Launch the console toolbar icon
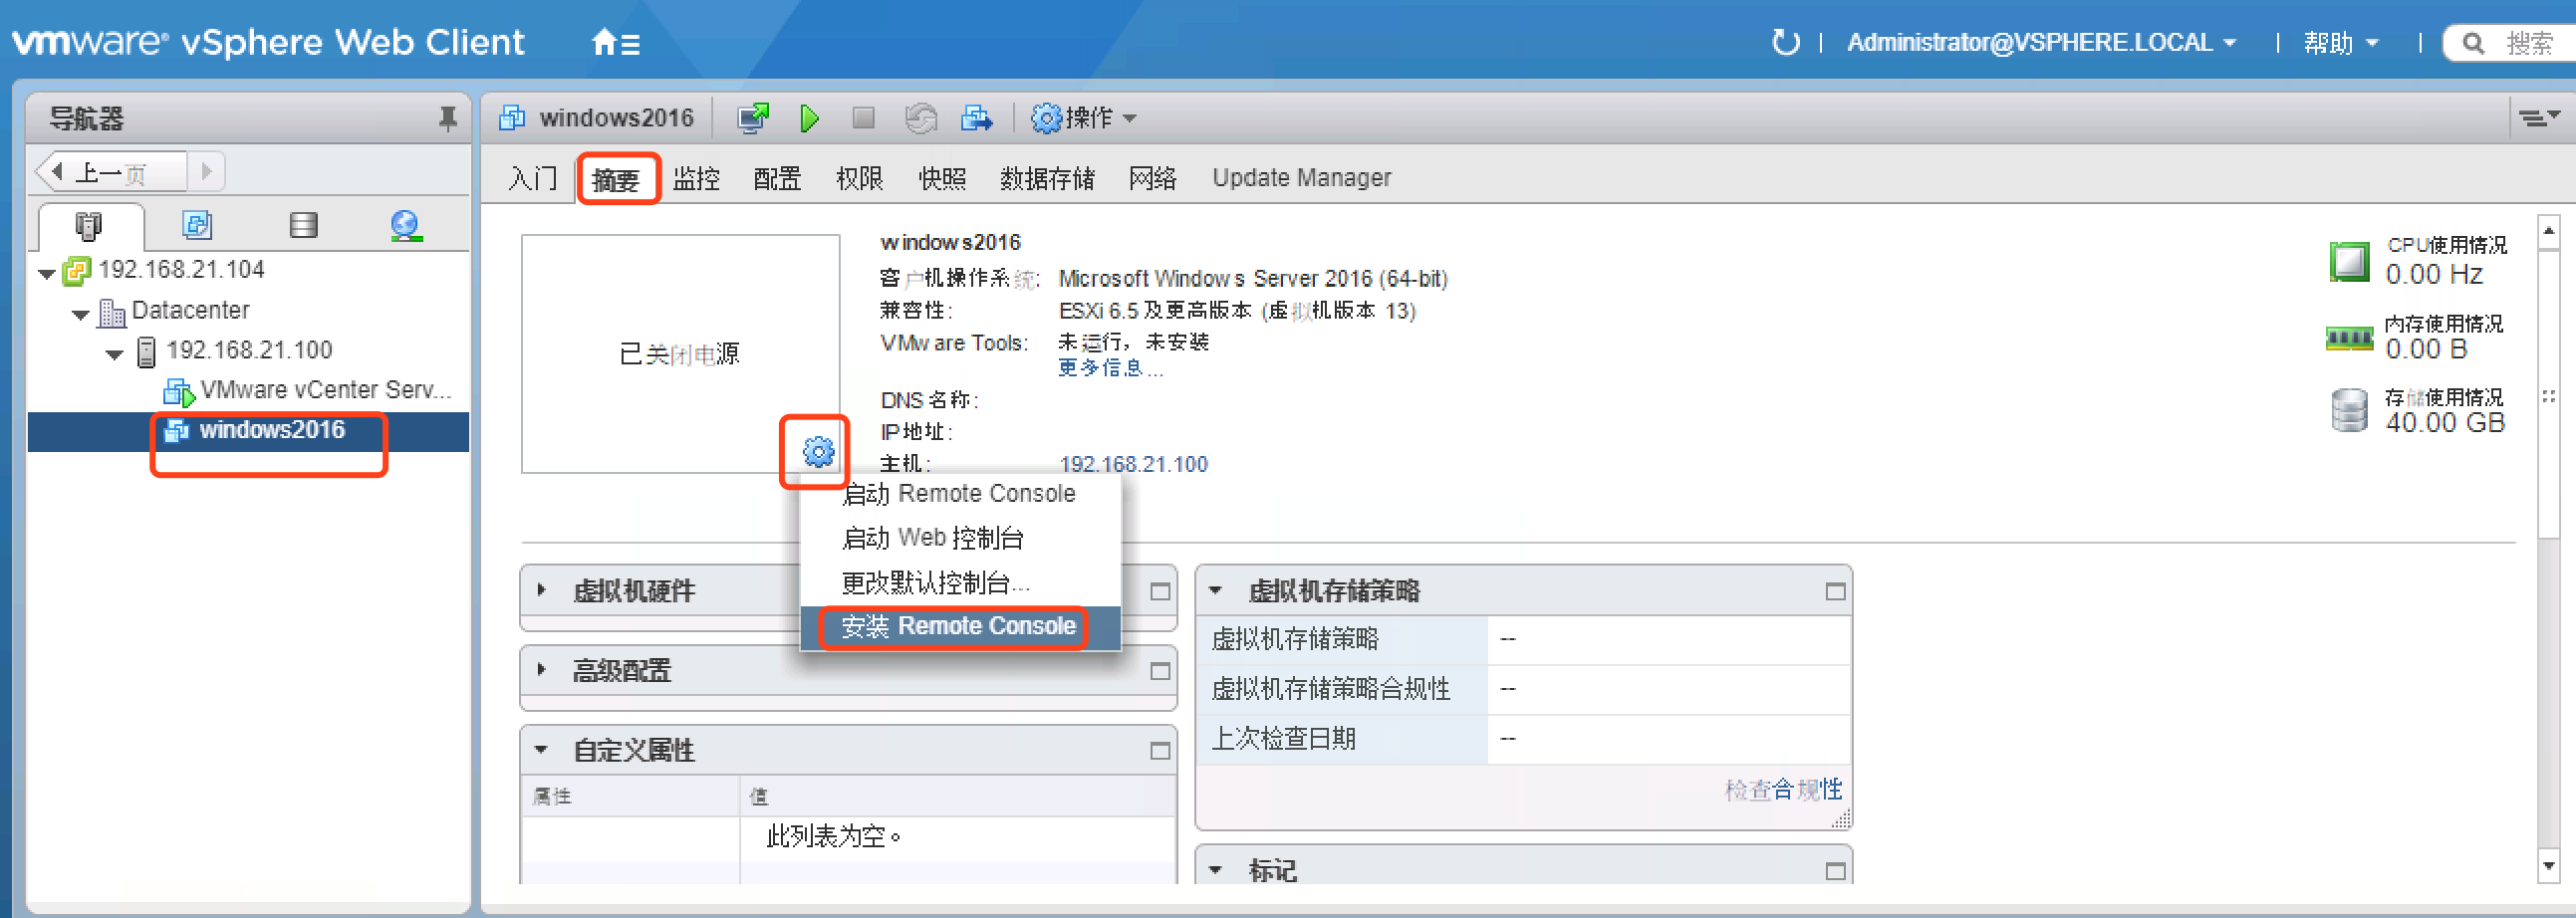 coord(753,118)
